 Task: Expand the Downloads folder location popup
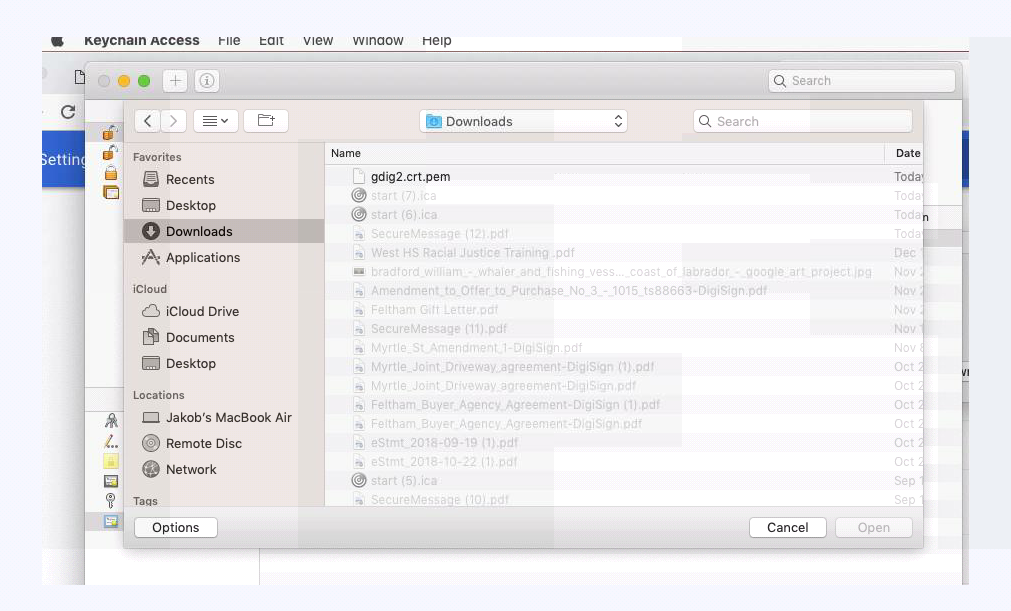click(x=524, y=121)
